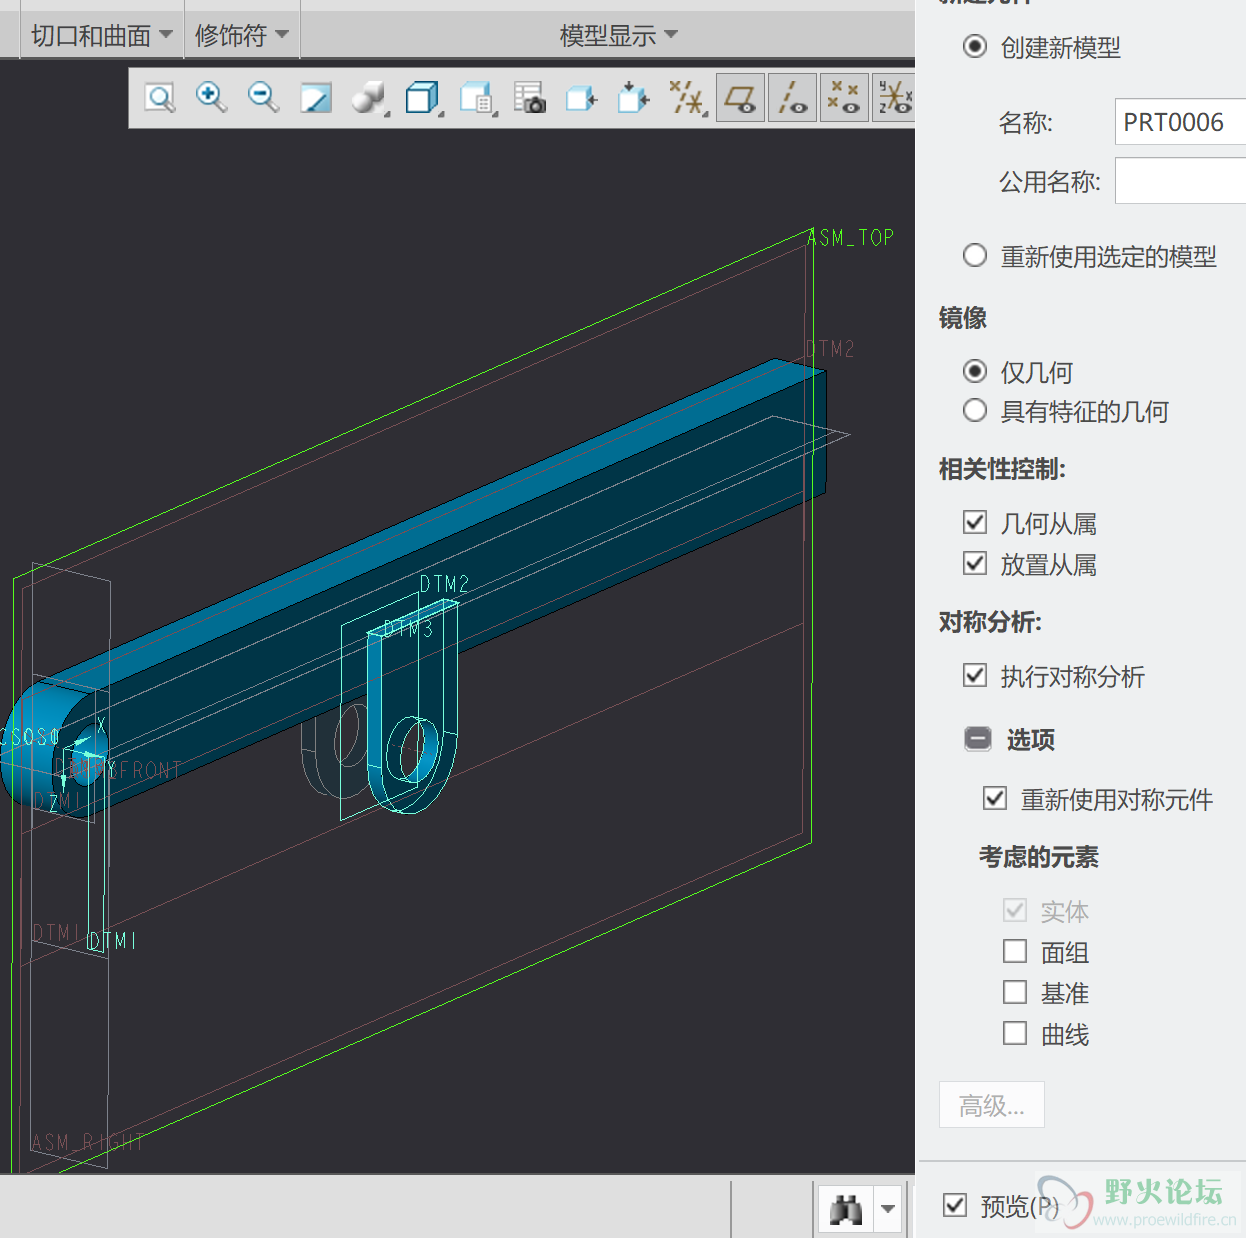
Task: Click the 考虑的元素 heading
Action: click(x=1038, y=857)
